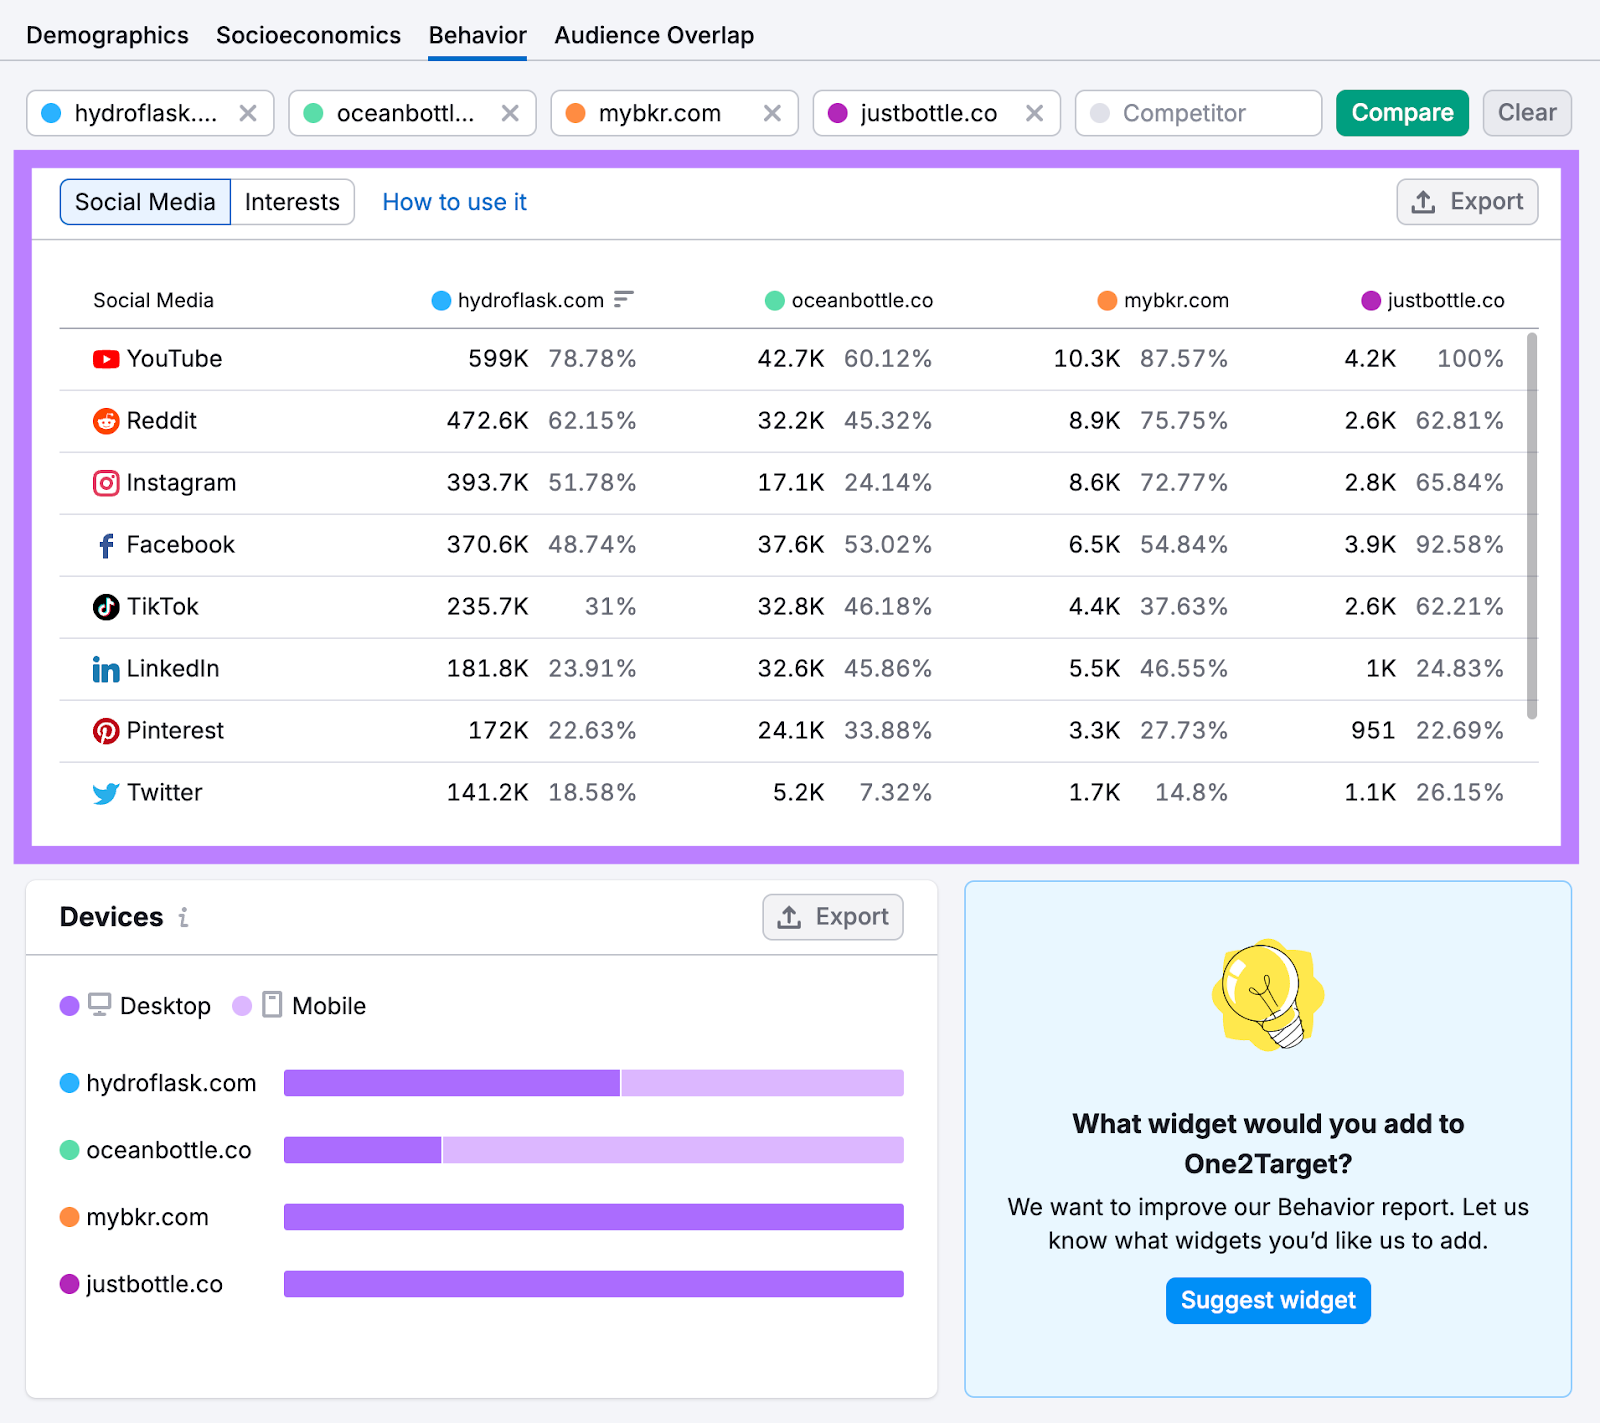Open the Demographics tab
Screen dimensions: 1600x1423
click(106, 33)
